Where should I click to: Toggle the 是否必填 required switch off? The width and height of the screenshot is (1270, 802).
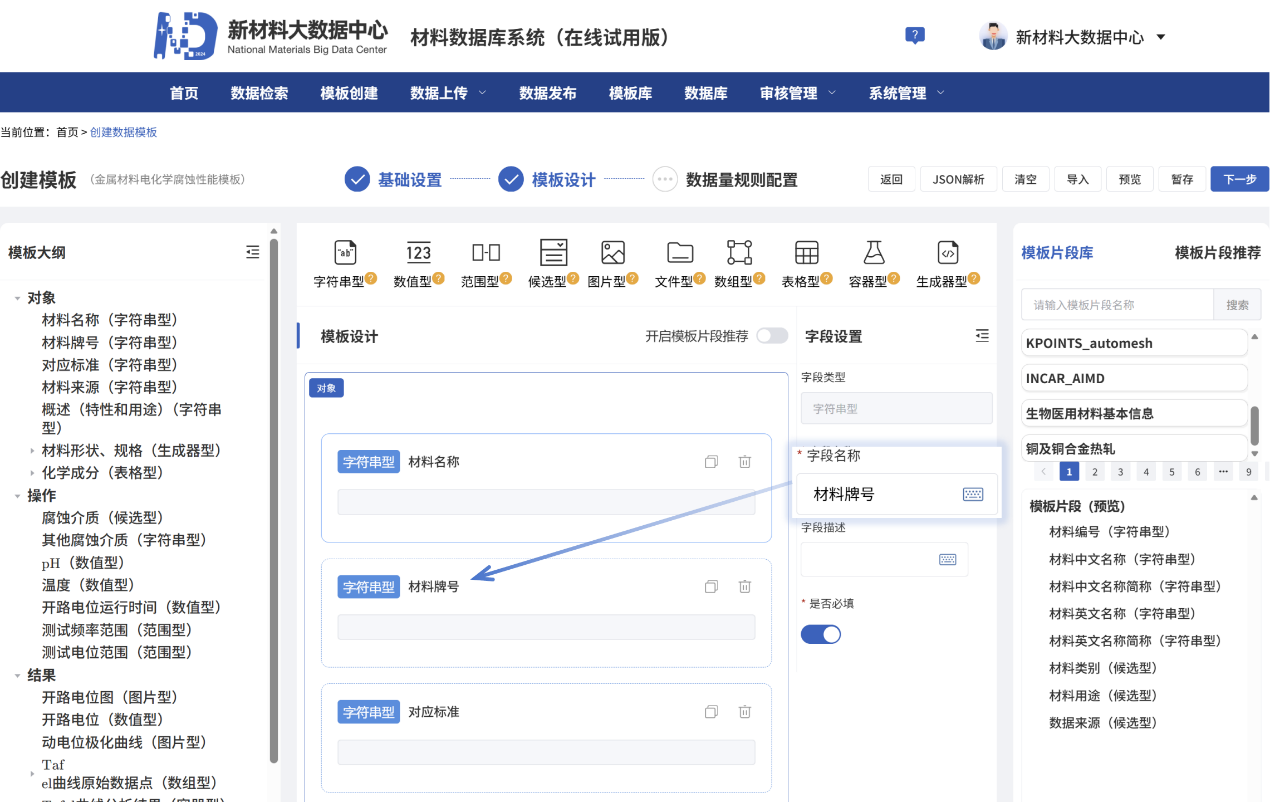(821, 634)
